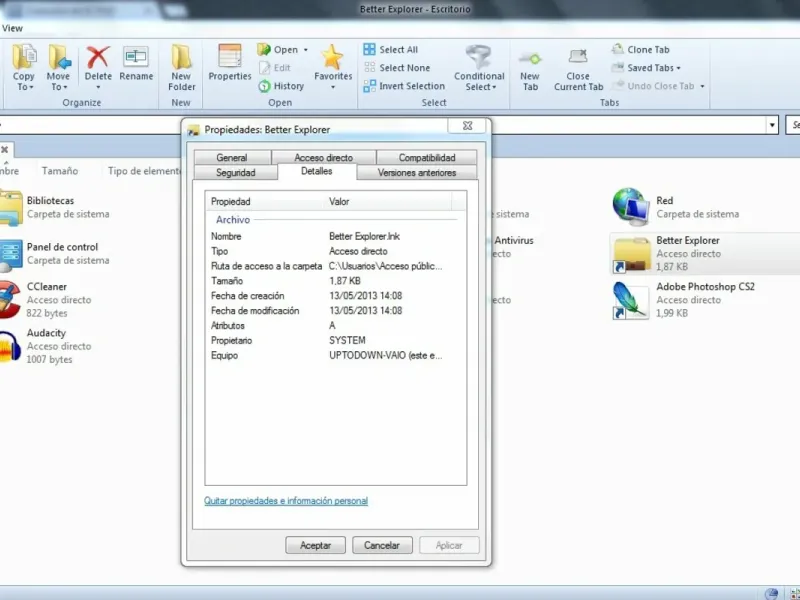800x600 pixels.
Task: Open the Compatibilidad tab
Action: [427, 158]
